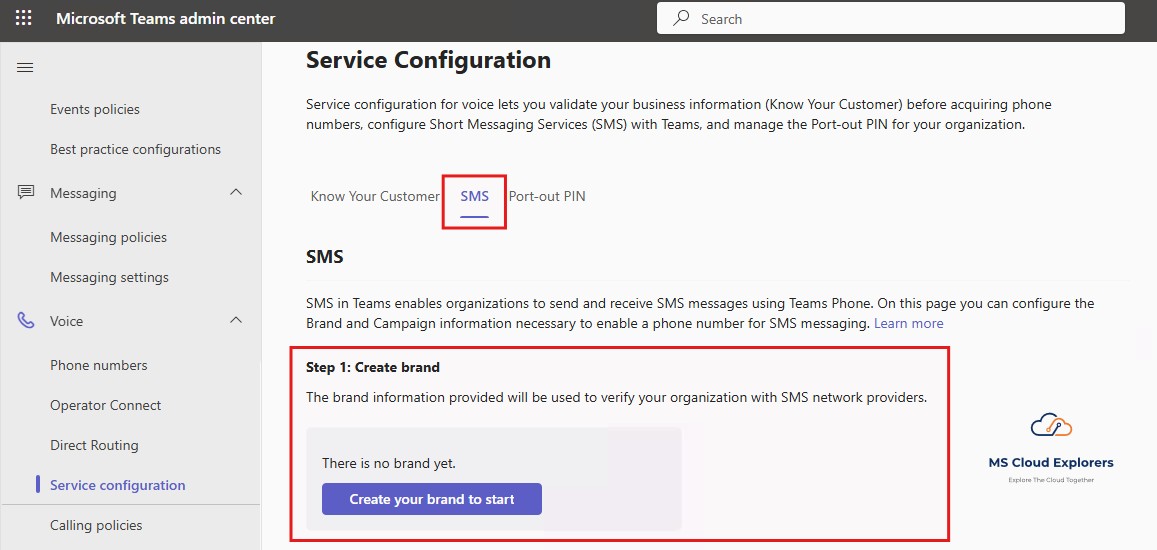The width and height of the screenshot is (1157, 550).
Task: Open Best practice configurations
Action: tap(136, 149)
